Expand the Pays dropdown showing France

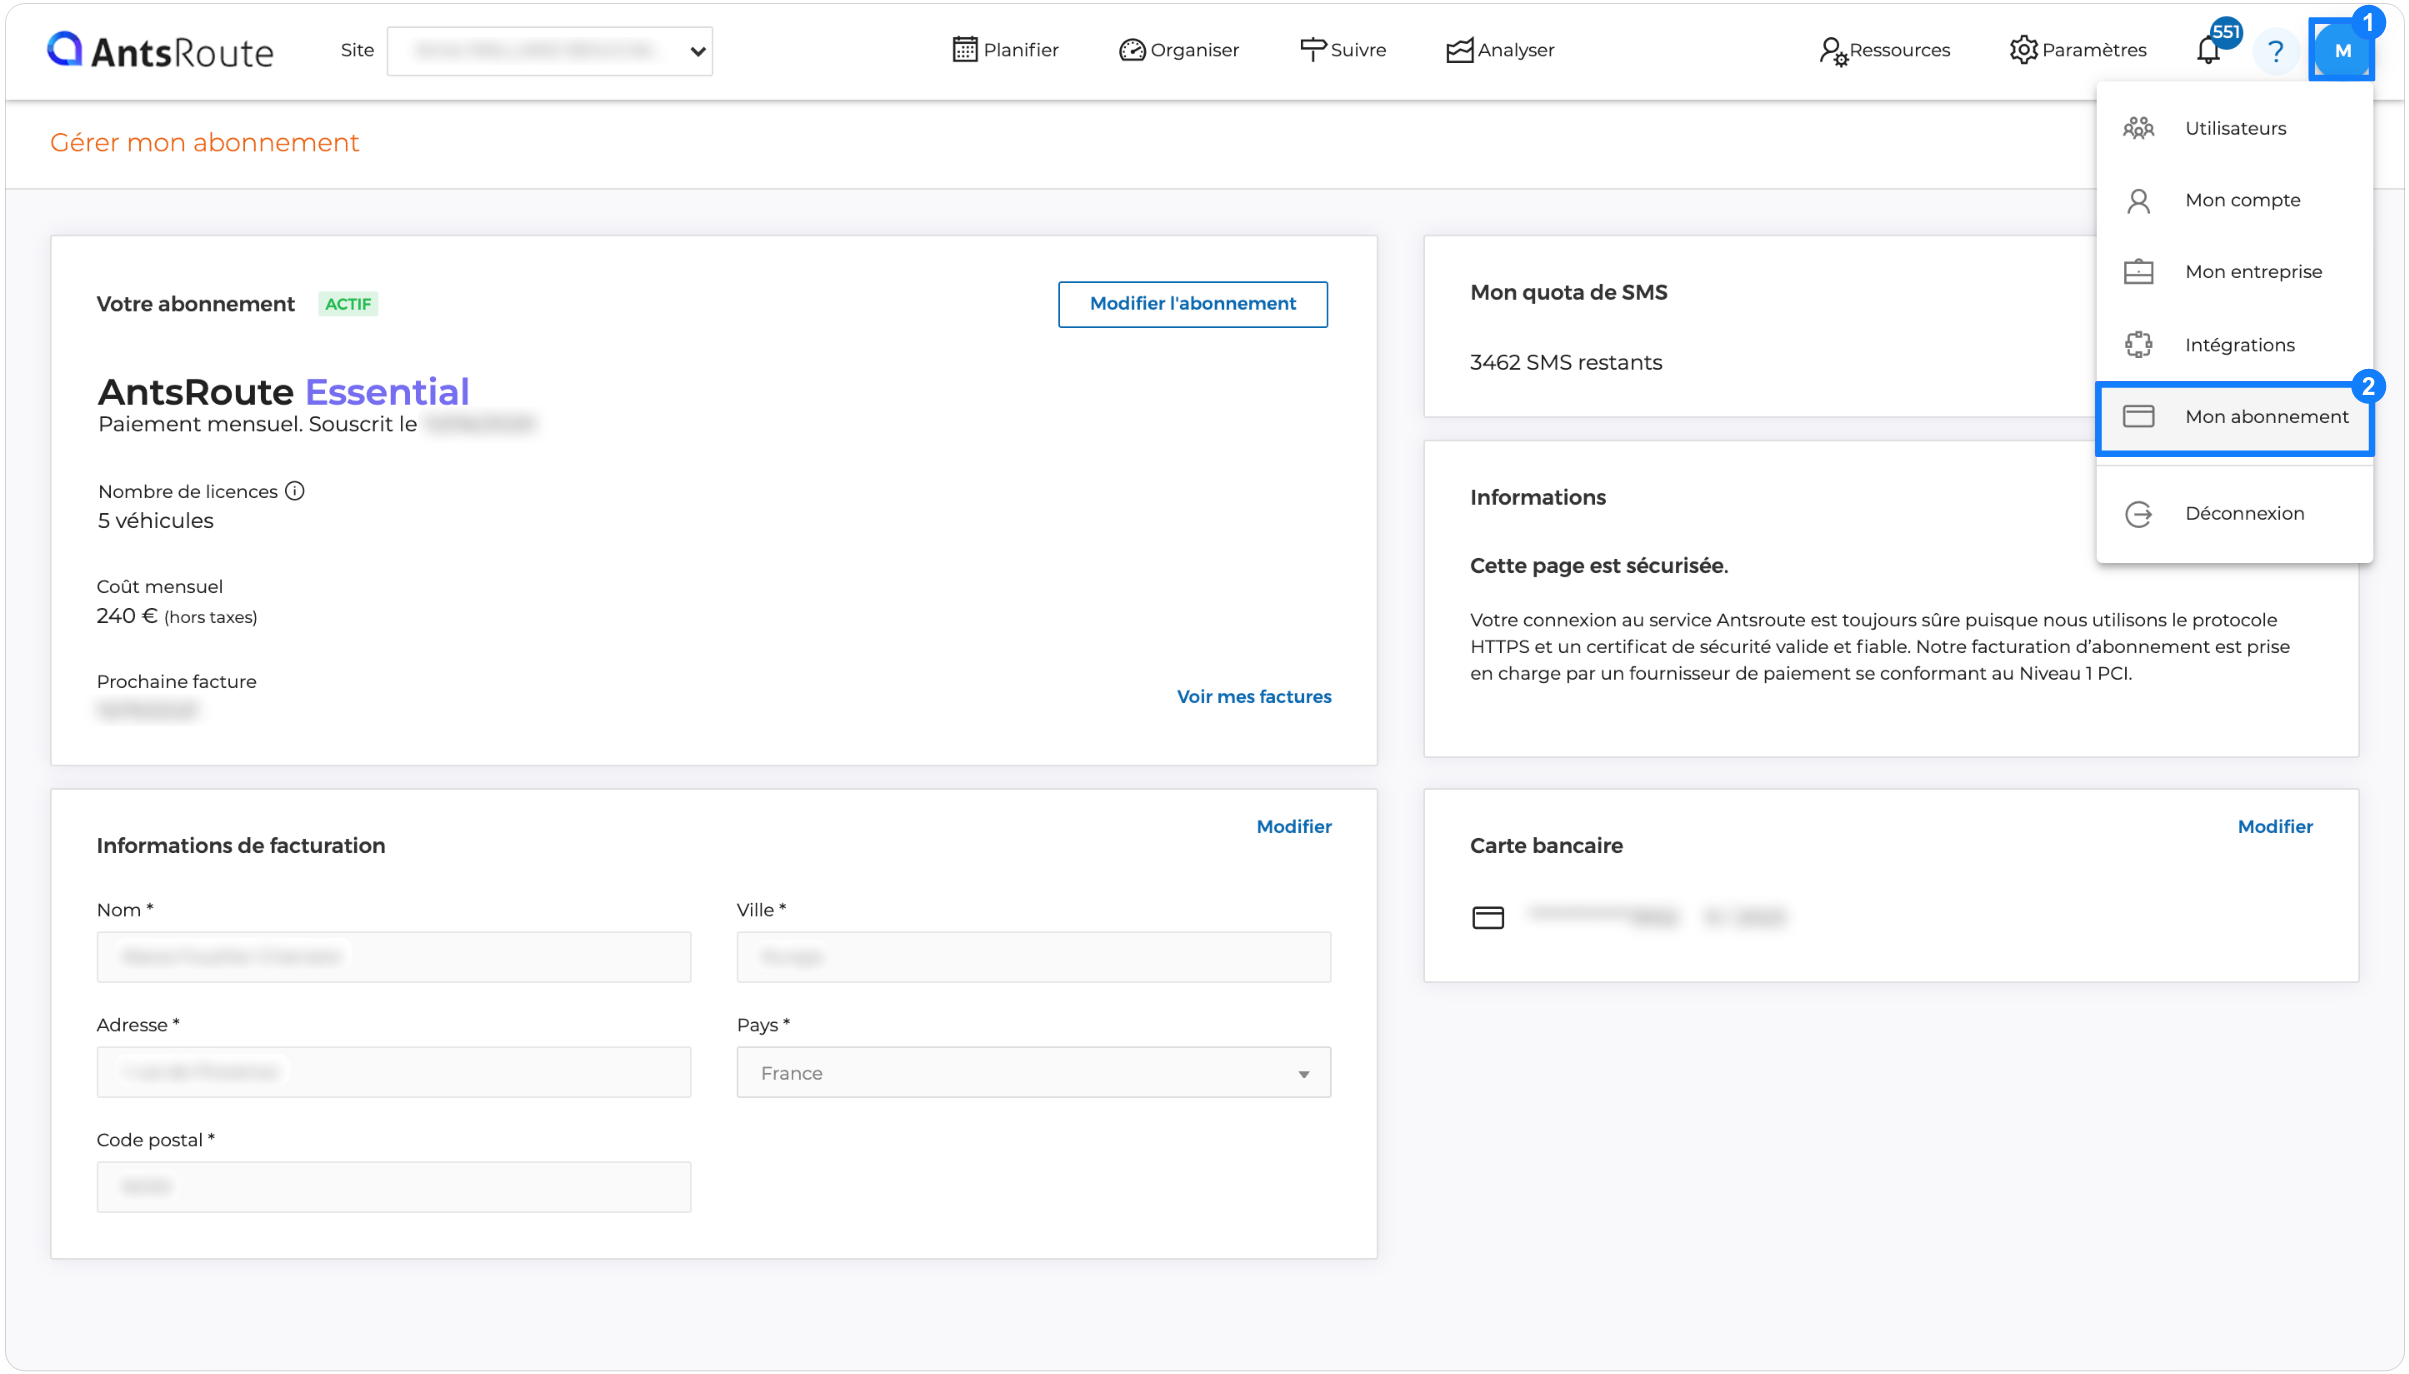[x=1033, y=1072]
